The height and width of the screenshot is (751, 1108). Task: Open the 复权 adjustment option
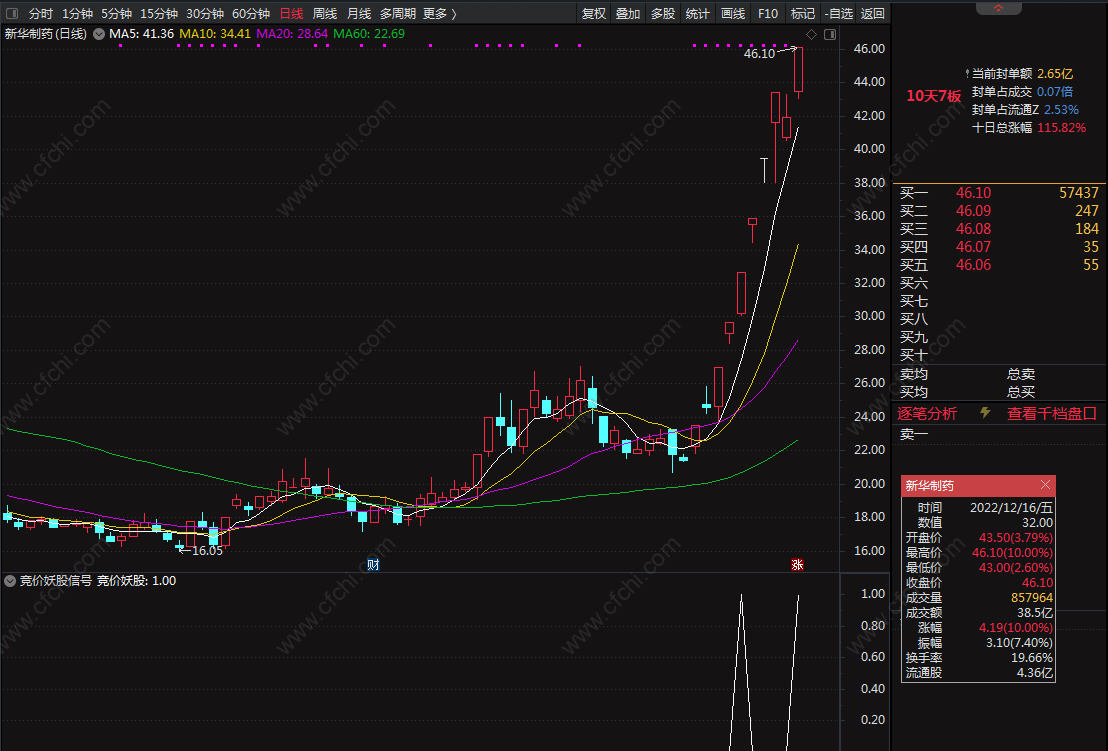594,13
